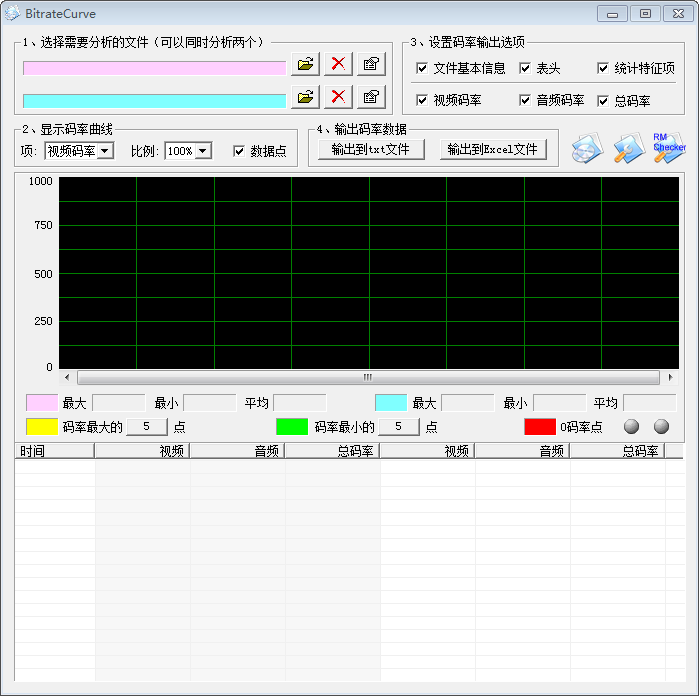The width and height of the screenshot is (699, 696).
Task: Click the disc media icon
Action: [587, 148]
